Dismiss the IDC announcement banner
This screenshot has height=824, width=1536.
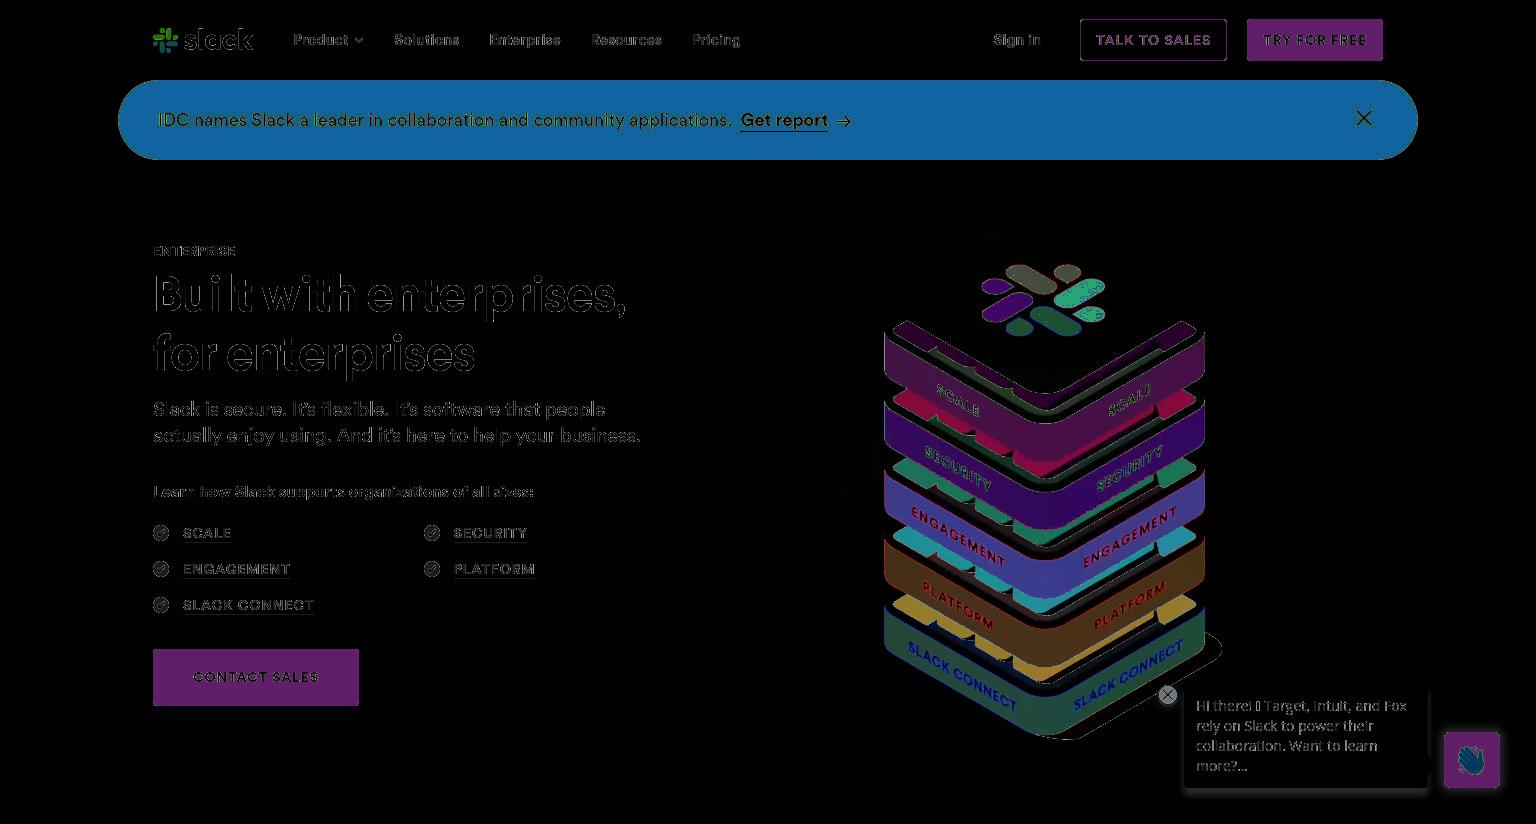click(x=1364, y=118)
